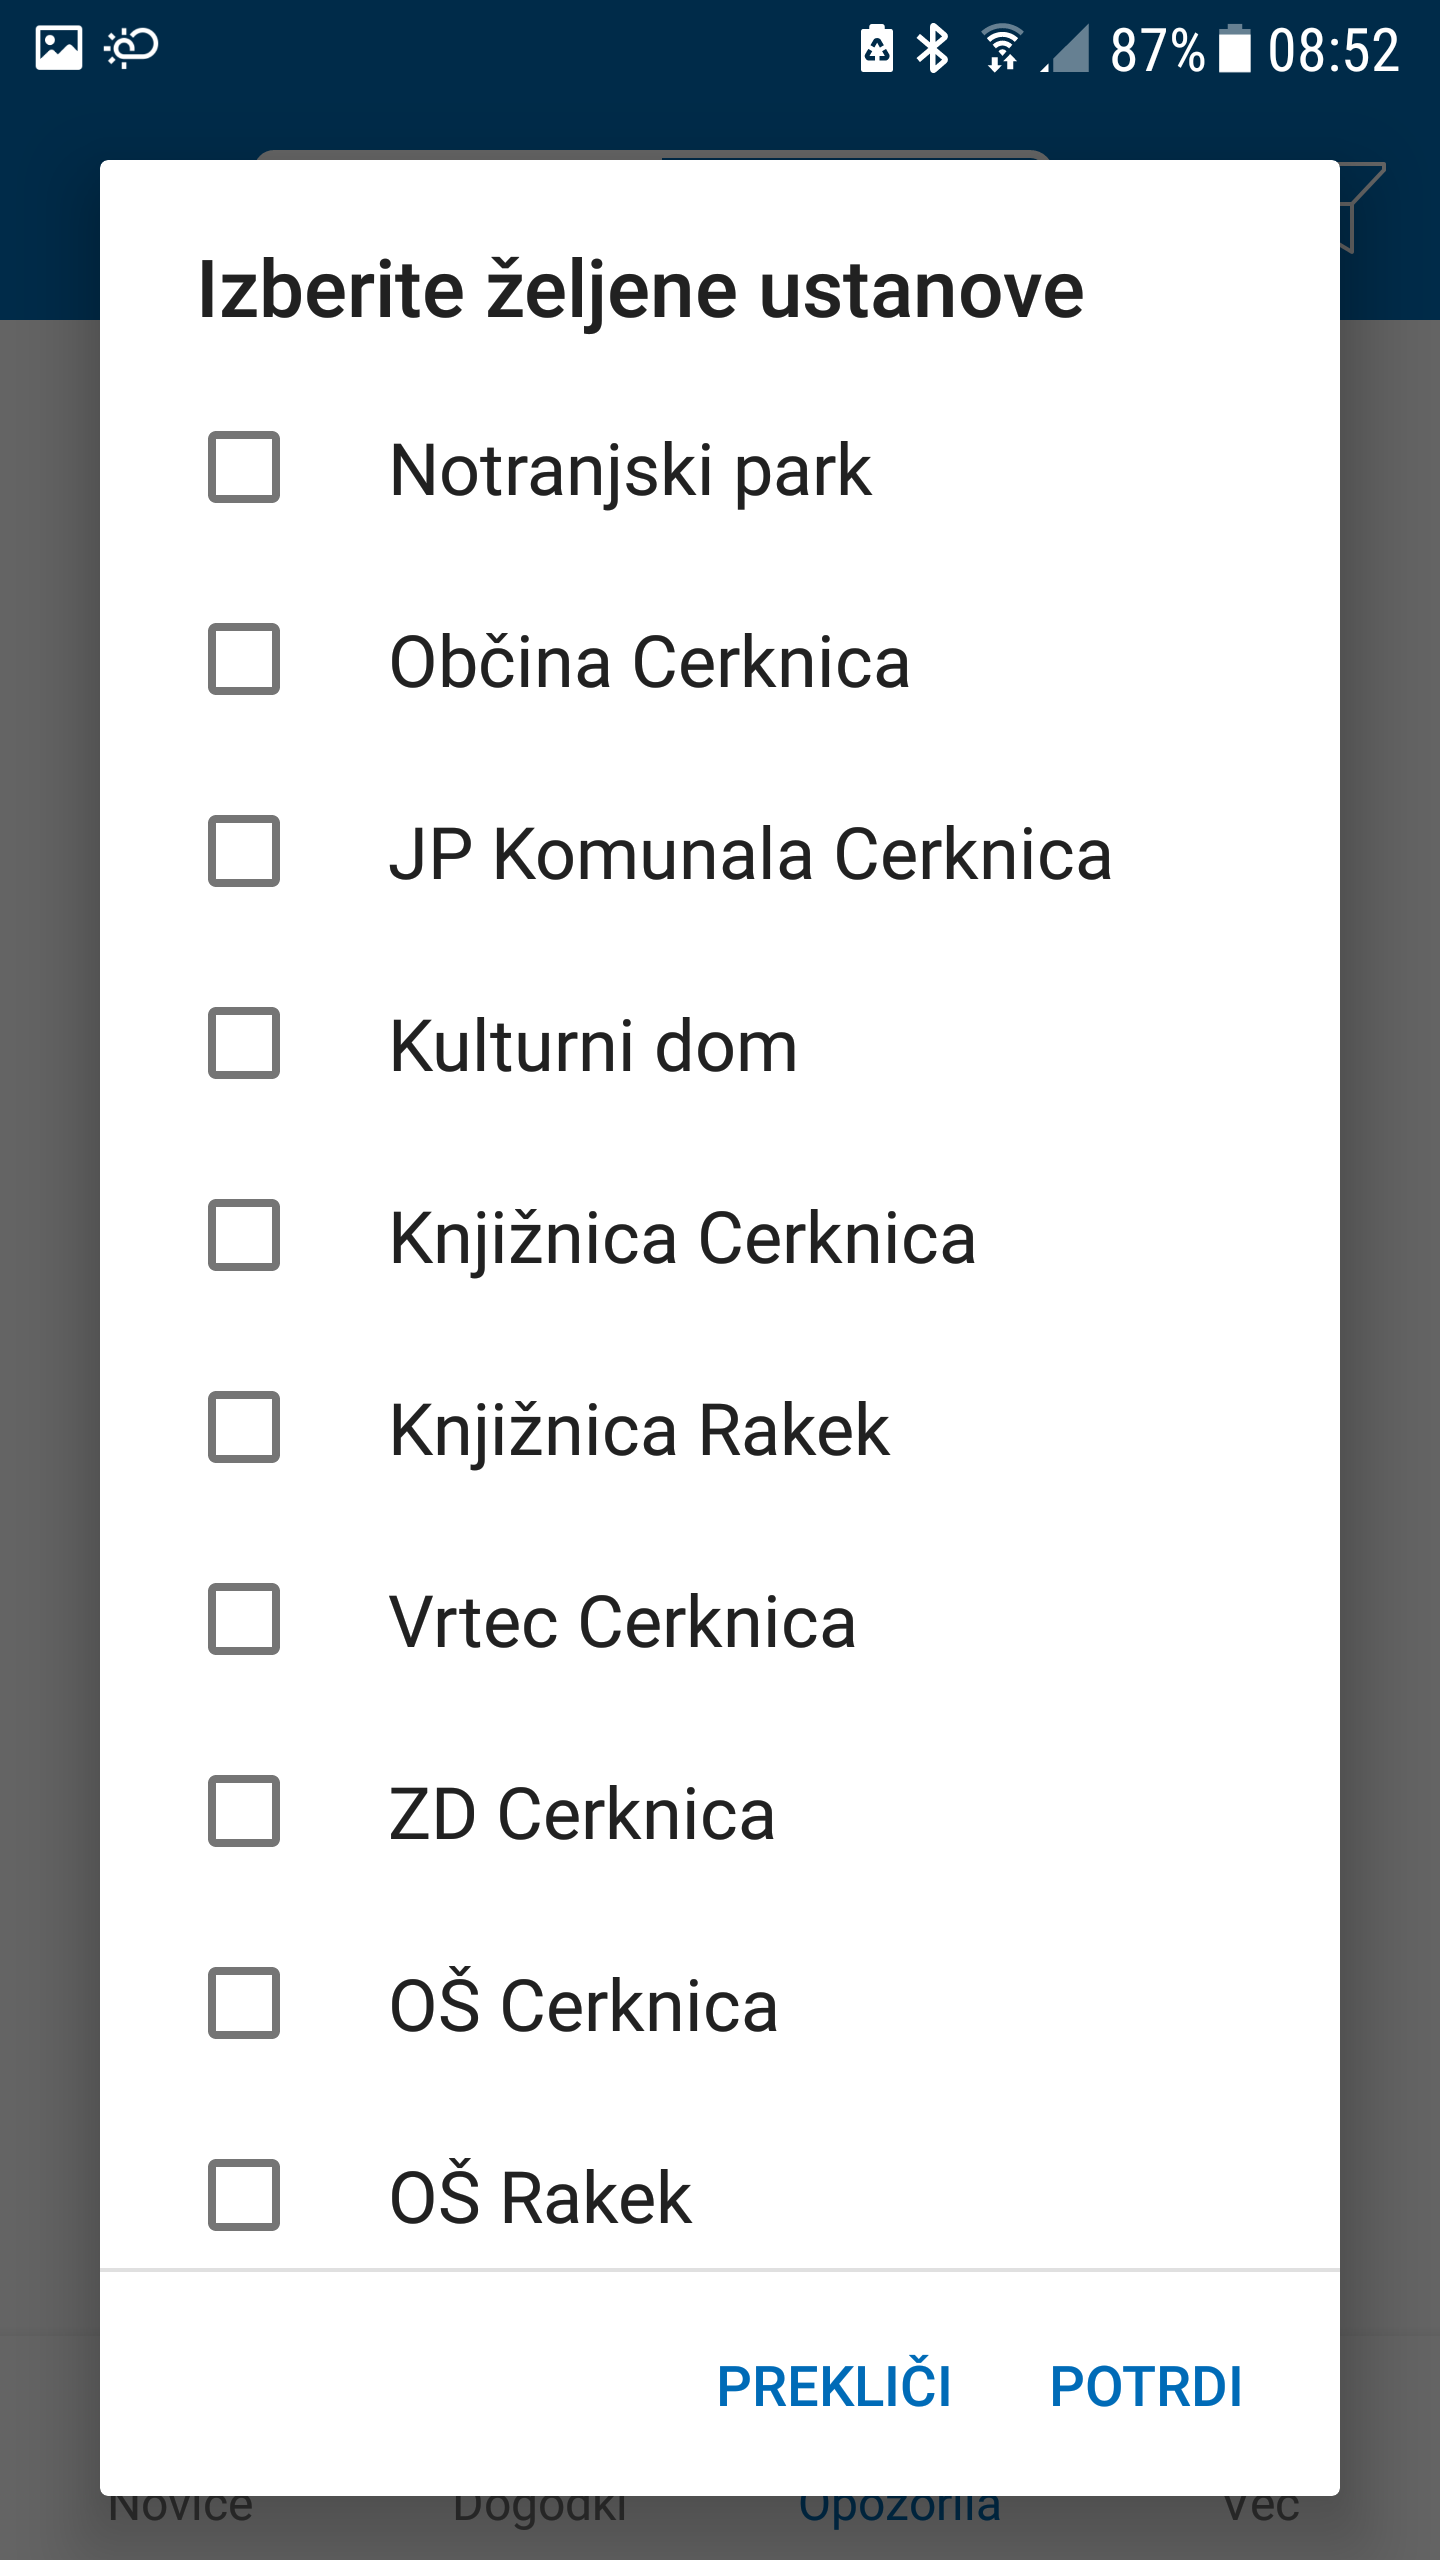This screenshot has height=2560, width=1440.
Task: Click the Kulturni dom label text
Action: coord(594,1046)
